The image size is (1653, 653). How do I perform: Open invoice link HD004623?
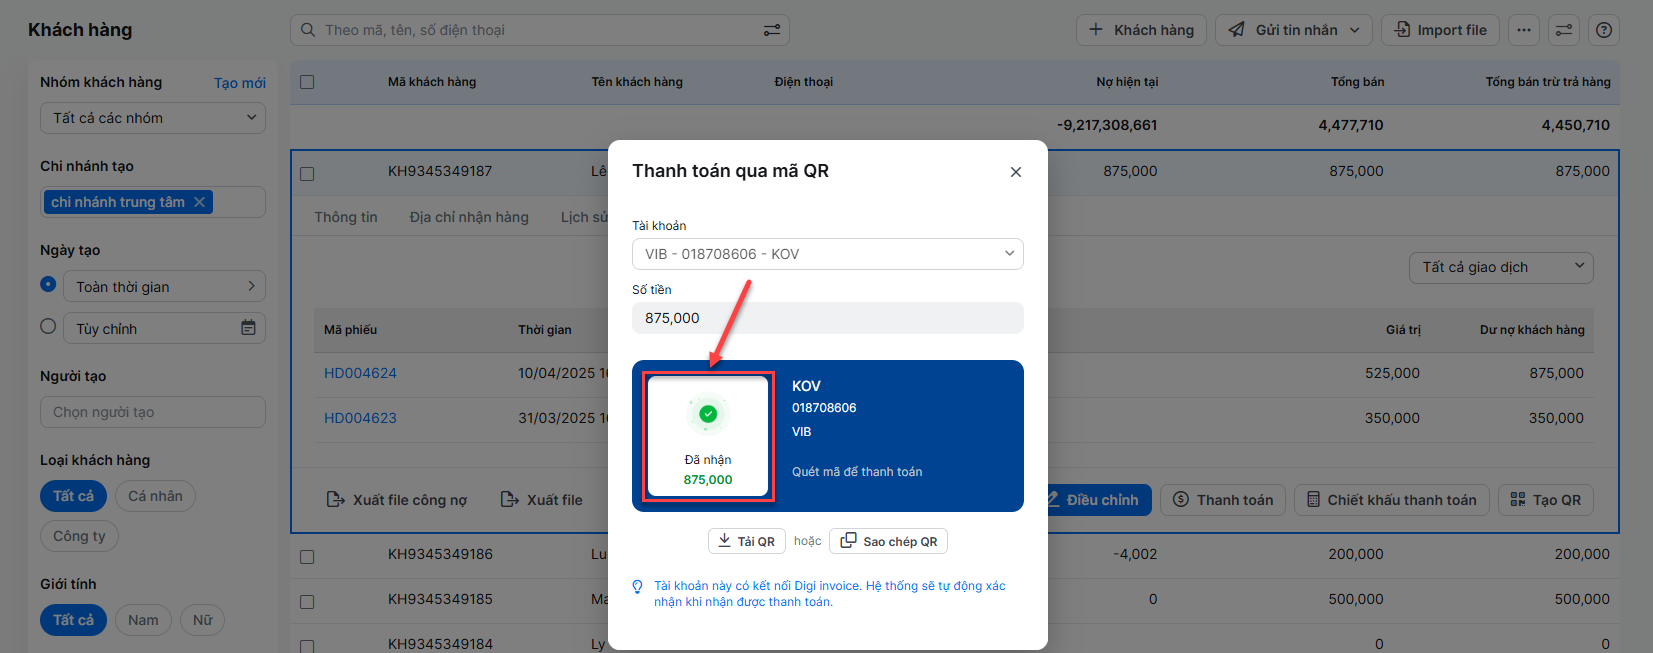tap(360, 418)
